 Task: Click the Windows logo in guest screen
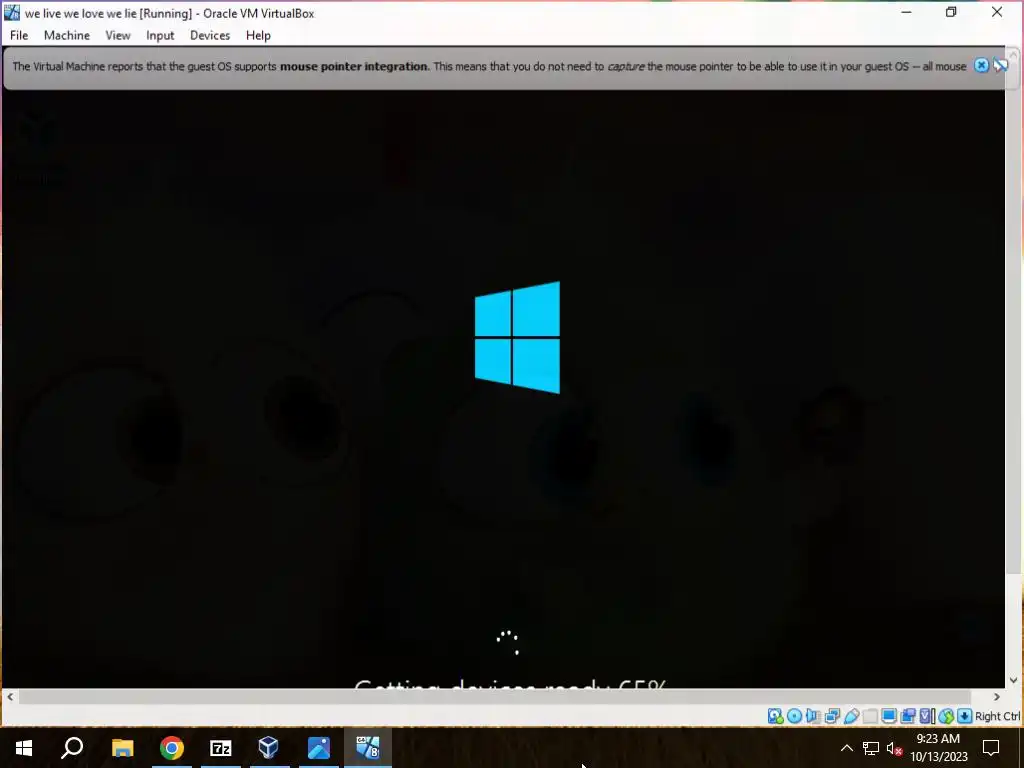[x=517, y=337]
